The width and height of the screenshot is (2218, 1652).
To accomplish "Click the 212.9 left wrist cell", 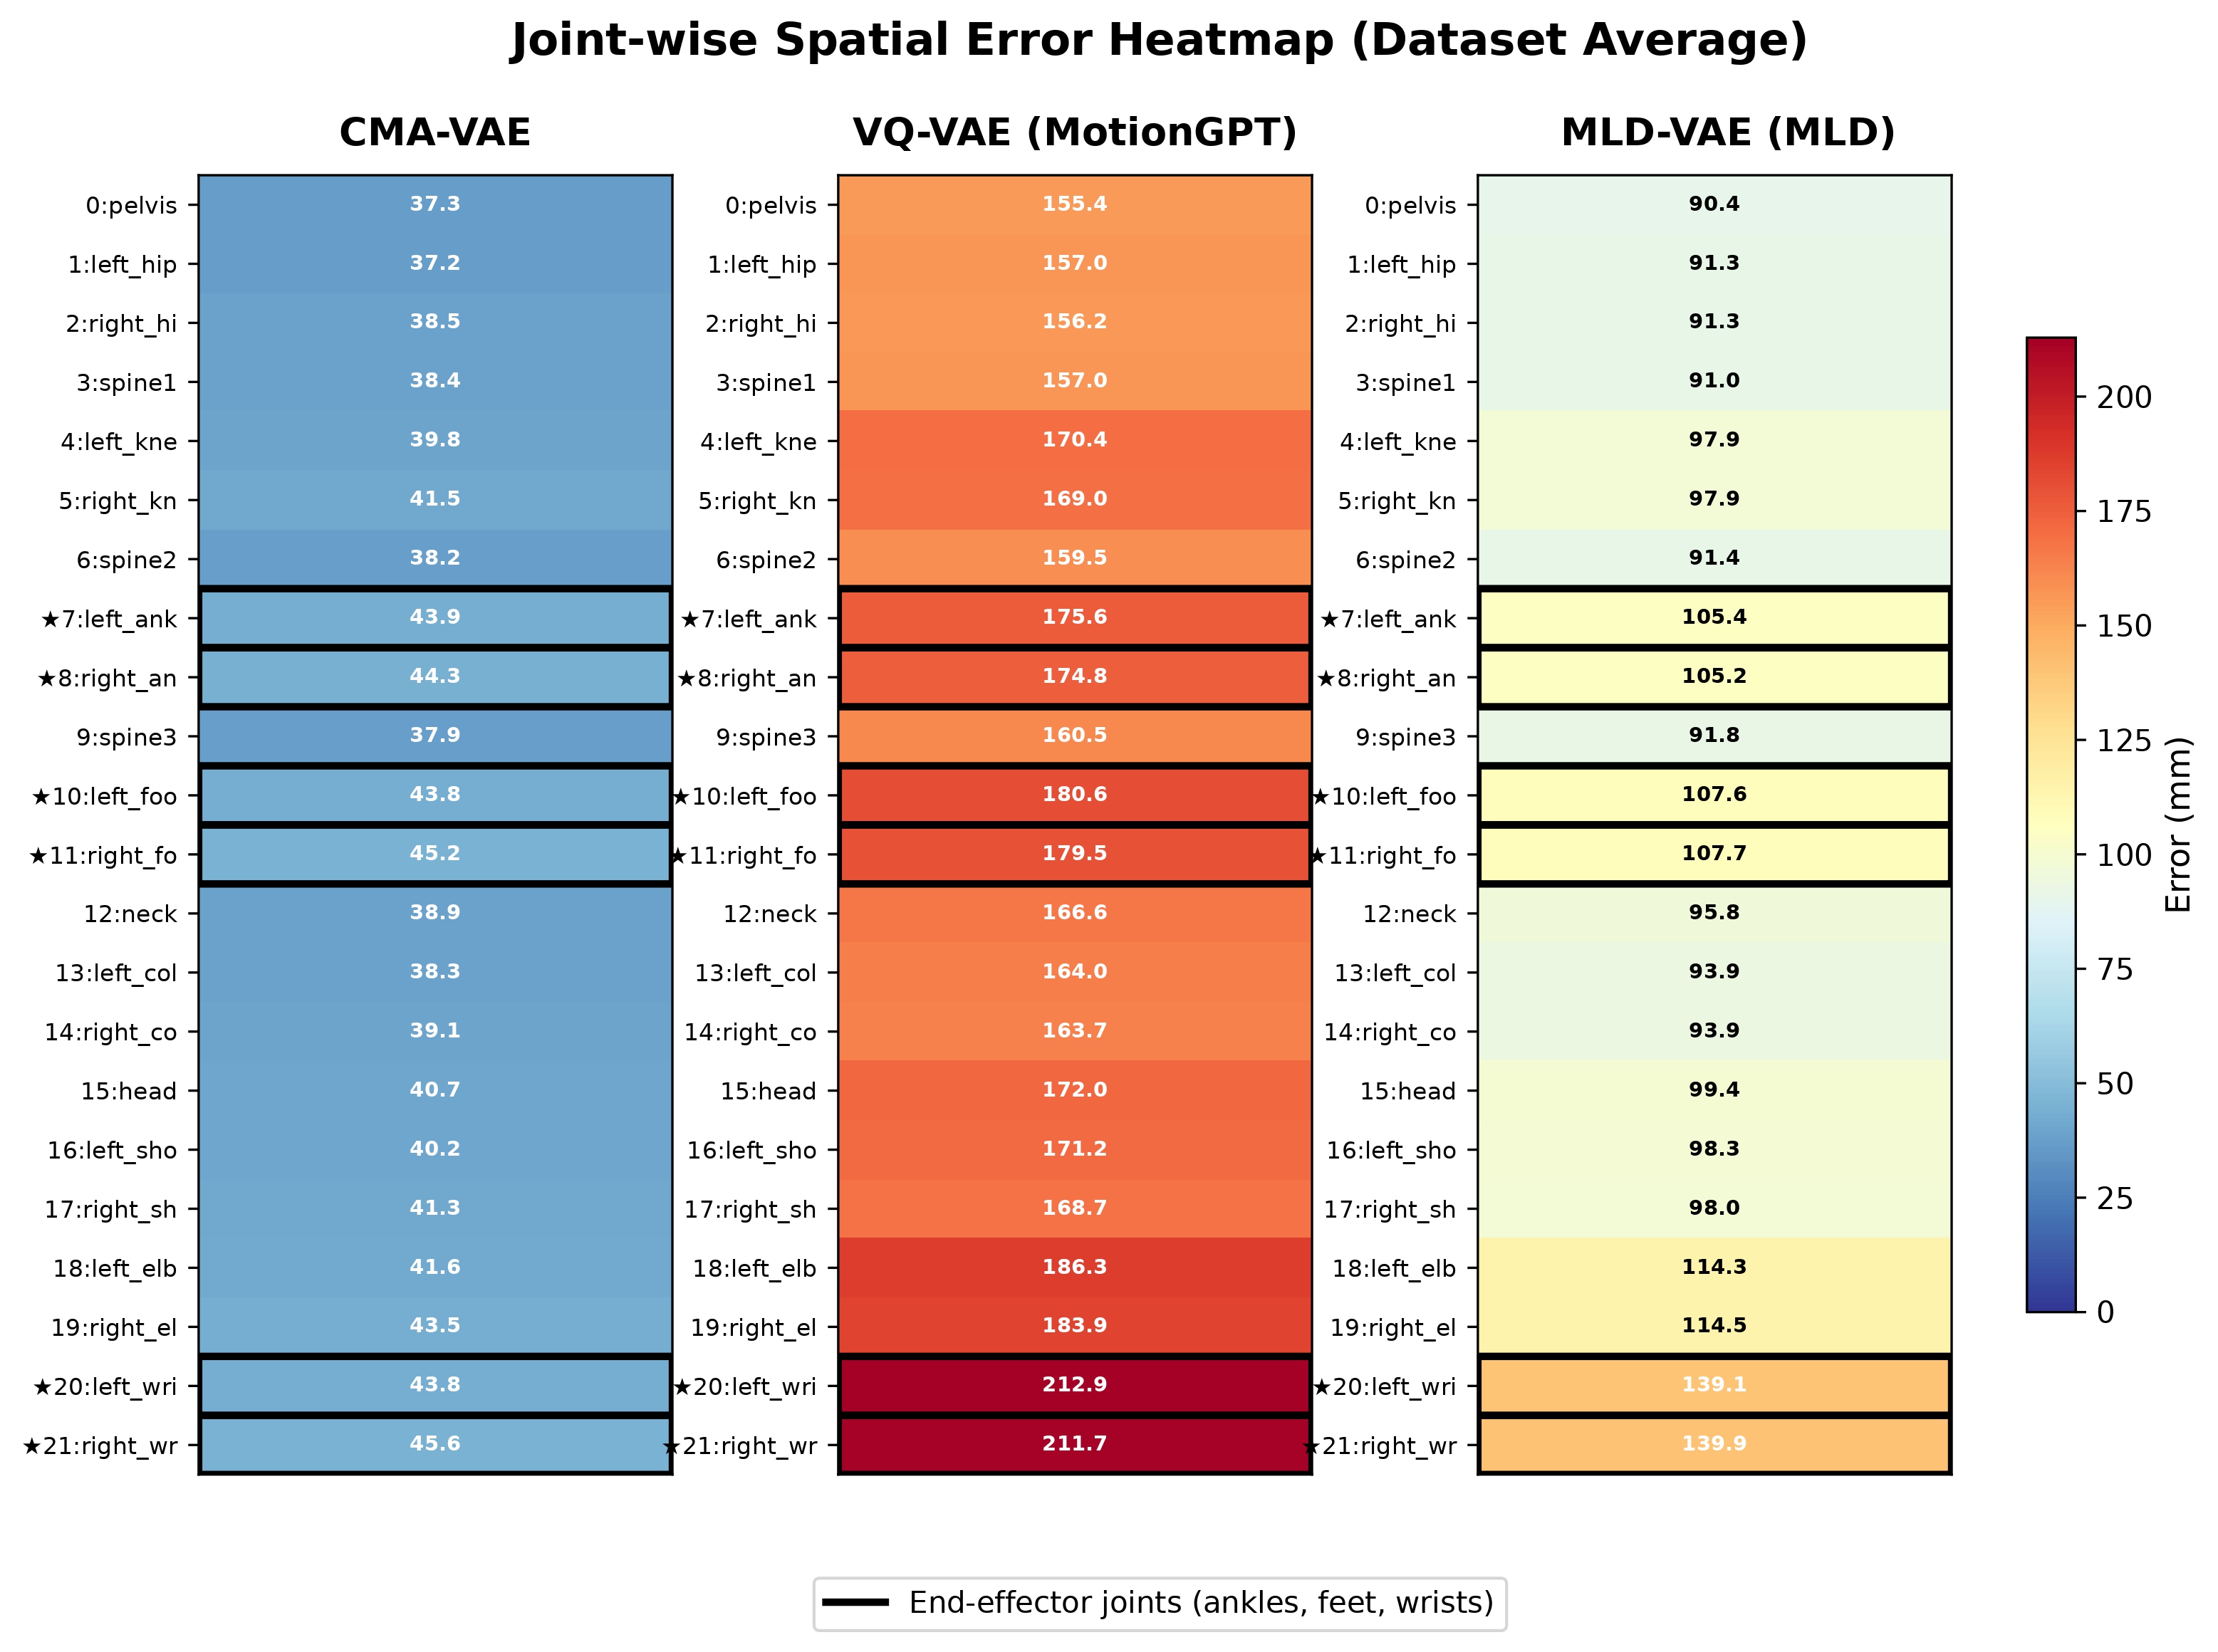I will pos(1075,1385).
